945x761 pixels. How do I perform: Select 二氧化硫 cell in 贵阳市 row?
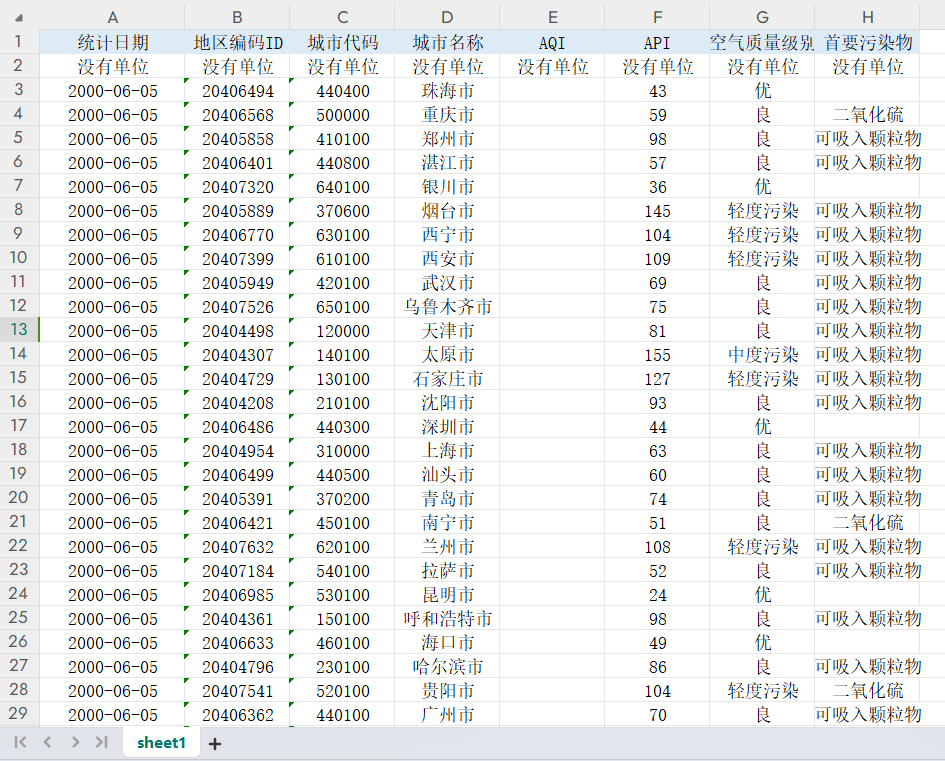[x=867, y=690]
